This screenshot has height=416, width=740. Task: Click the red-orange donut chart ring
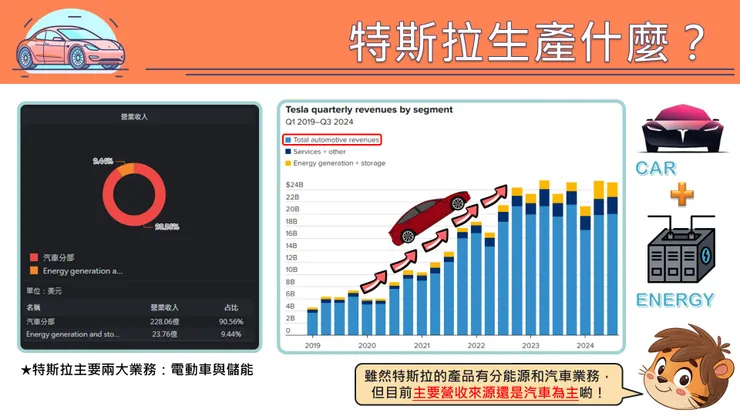pyautogui.click(x=134, y=194)
